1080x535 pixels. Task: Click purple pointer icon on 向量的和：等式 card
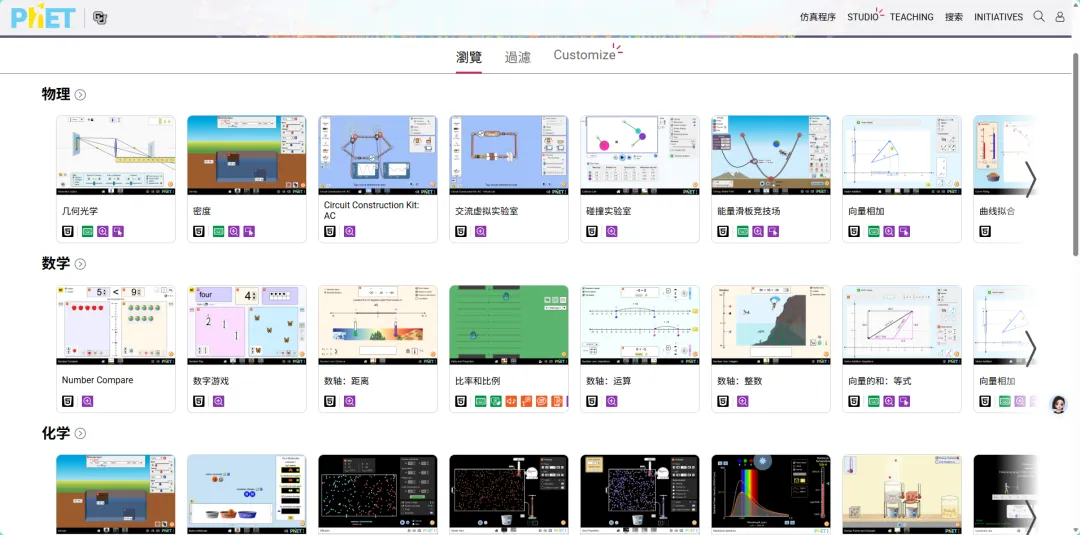(904, 401)
